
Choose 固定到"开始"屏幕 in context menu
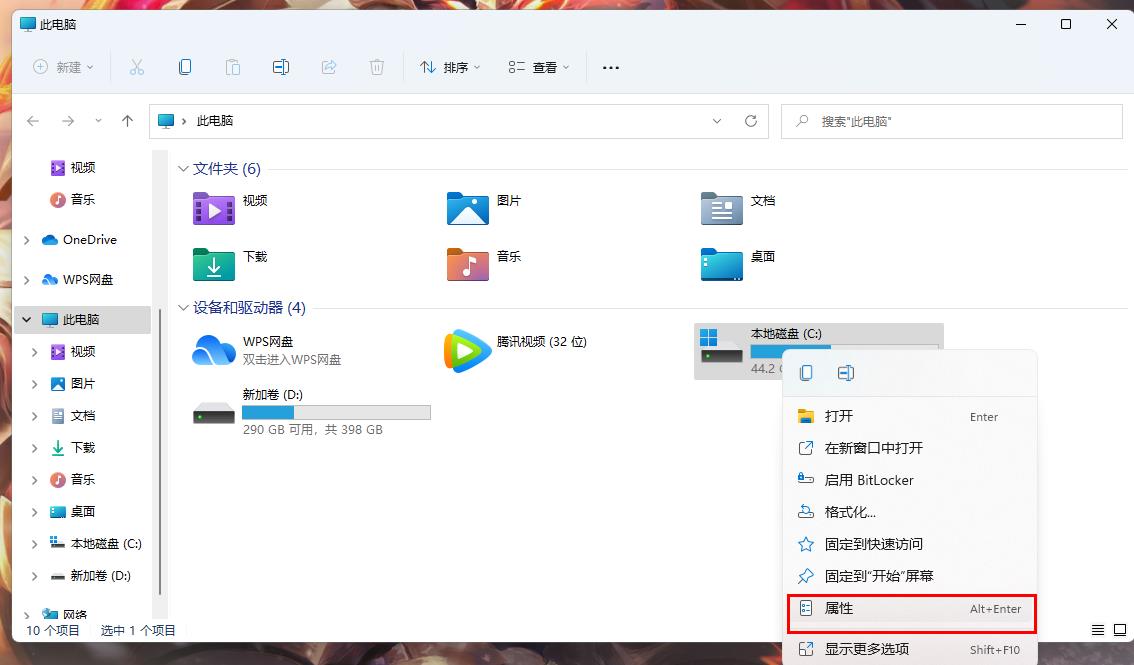pyautogui.click(x=911, y=576)
